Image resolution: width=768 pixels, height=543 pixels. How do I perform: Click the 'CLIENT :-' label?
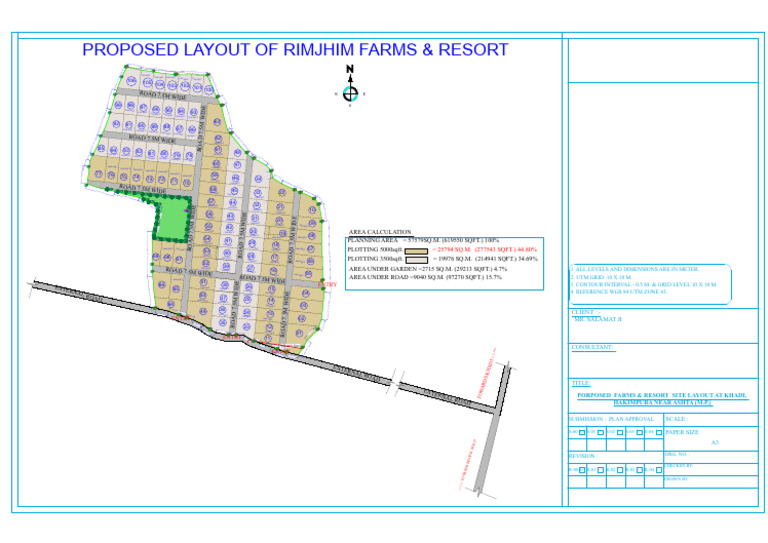586,312
